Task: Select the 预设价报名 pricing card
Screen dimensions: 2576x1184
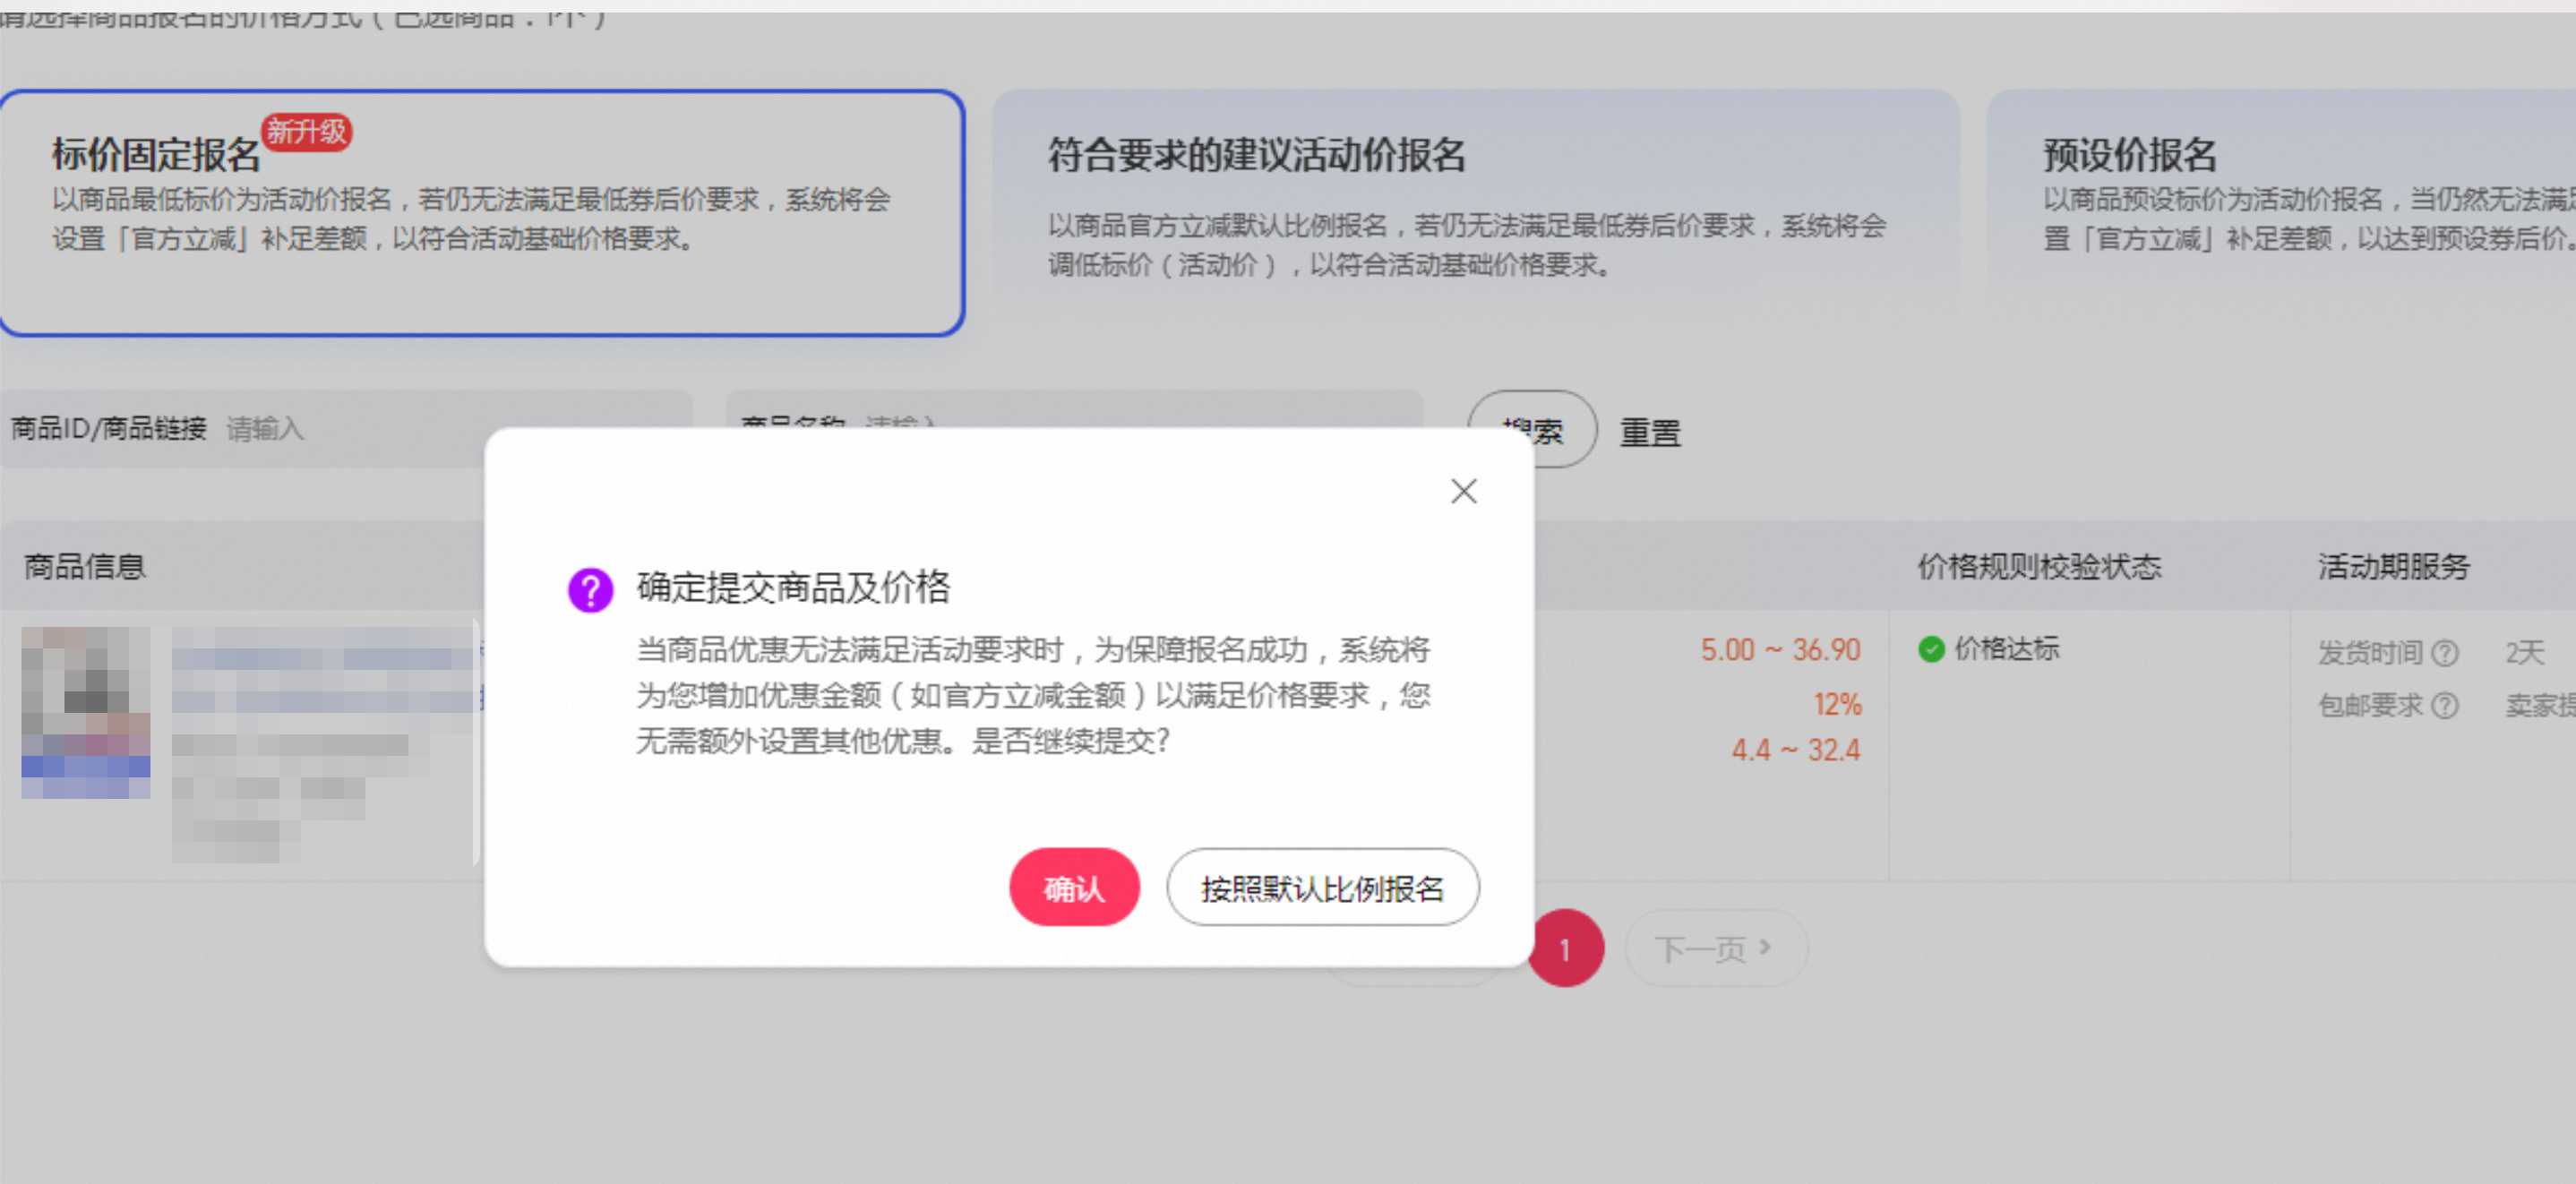Action: point(2282,213)
